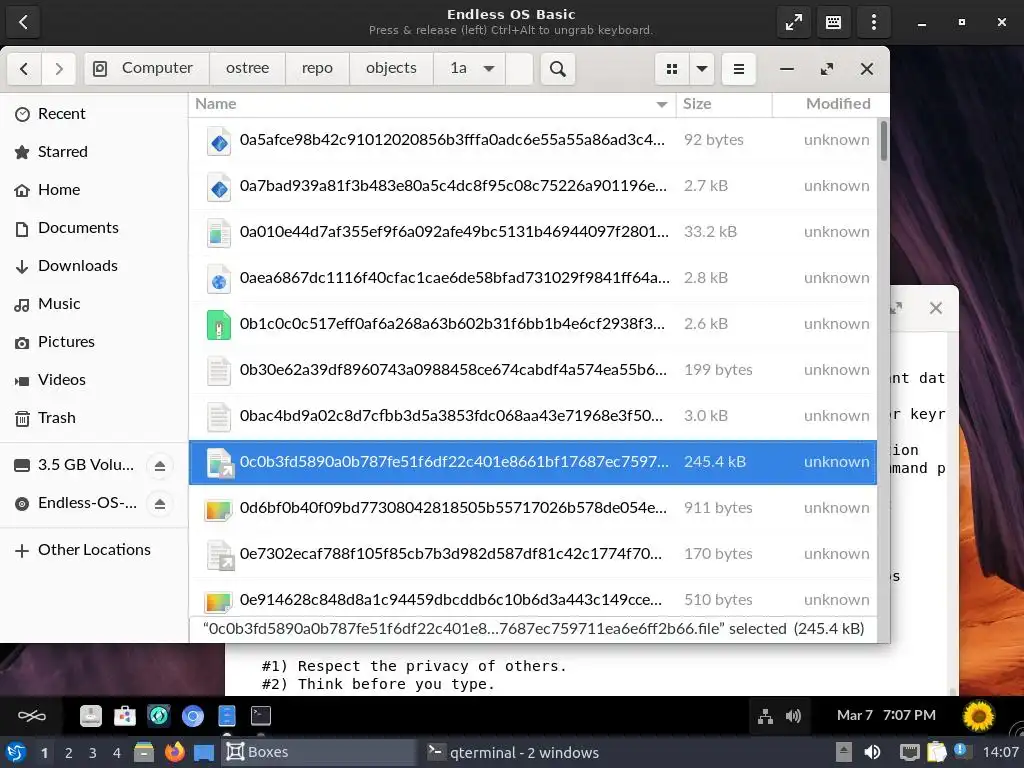Select the highlighted file 0c0b3fd5890a0b787fe51
This screenshot has height=768, width=1024.
point(533,462)
